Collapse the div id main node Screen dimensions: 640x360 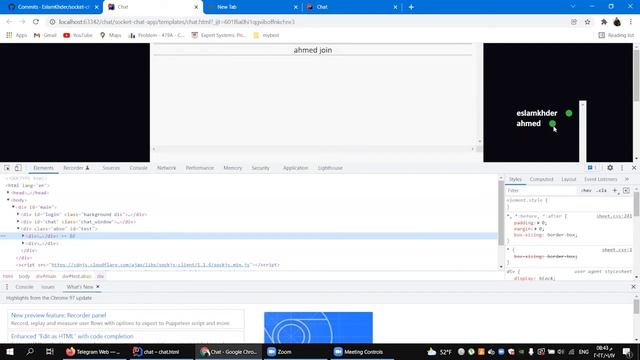point(13,207)
